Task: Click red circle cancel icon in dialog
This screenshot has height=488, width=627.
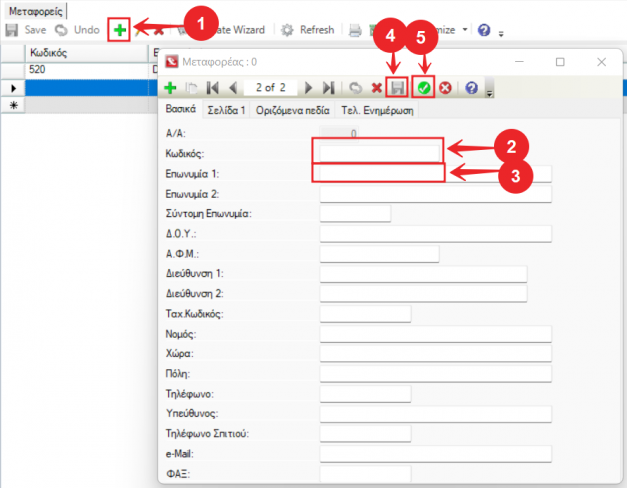Action: tap(445, 88)
